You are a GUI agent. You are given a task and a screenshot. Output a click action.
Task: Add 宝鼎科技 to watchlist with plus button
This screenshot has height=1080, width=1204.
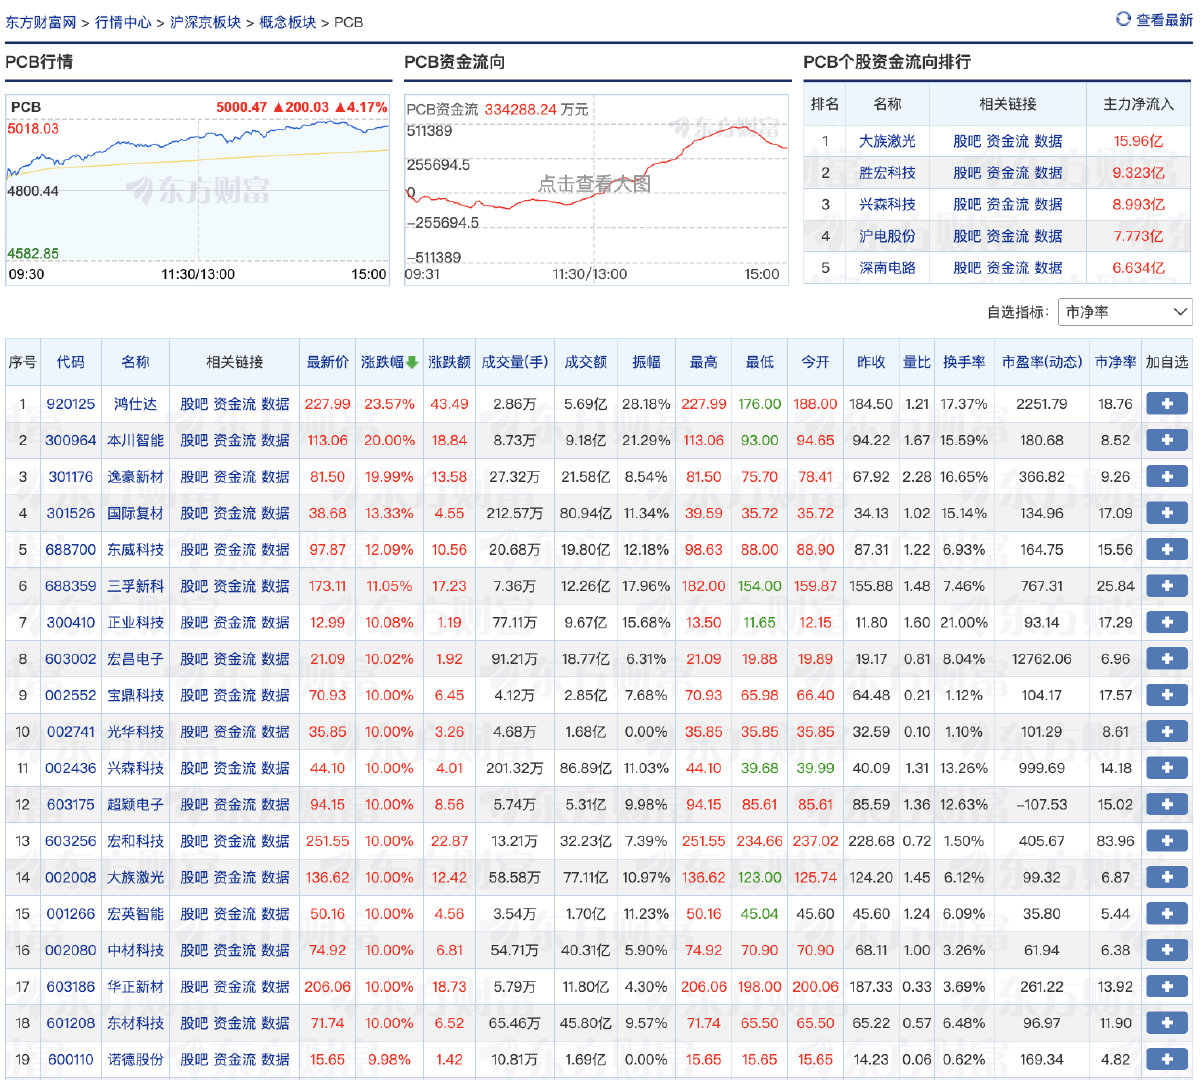1166,695
